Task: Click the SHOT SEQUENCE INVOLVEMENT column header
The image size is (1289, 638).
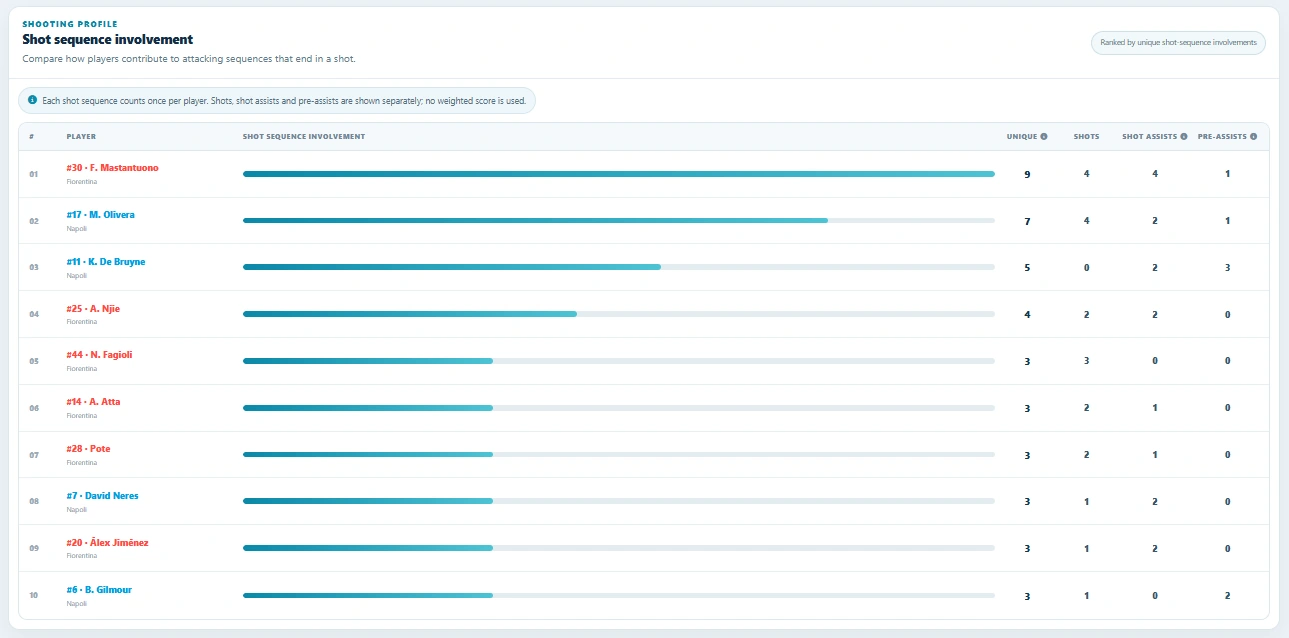Action: pos(304,136)
